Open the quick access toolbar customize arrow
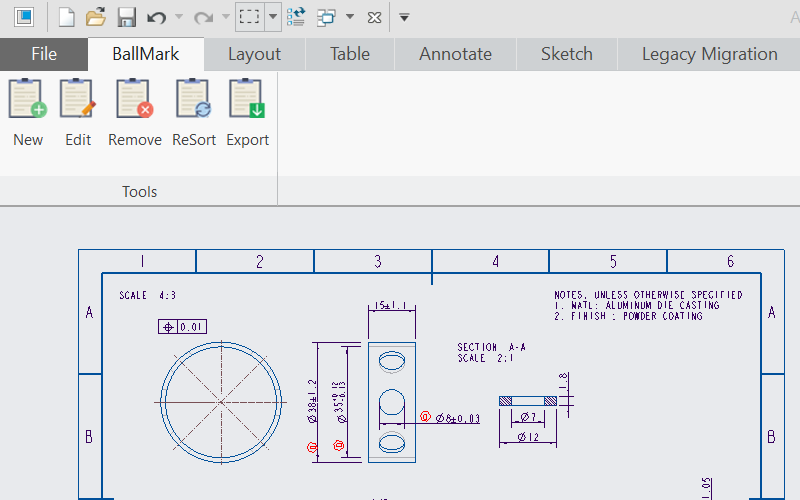Screen dimensions: 800x500 point(404,17)
